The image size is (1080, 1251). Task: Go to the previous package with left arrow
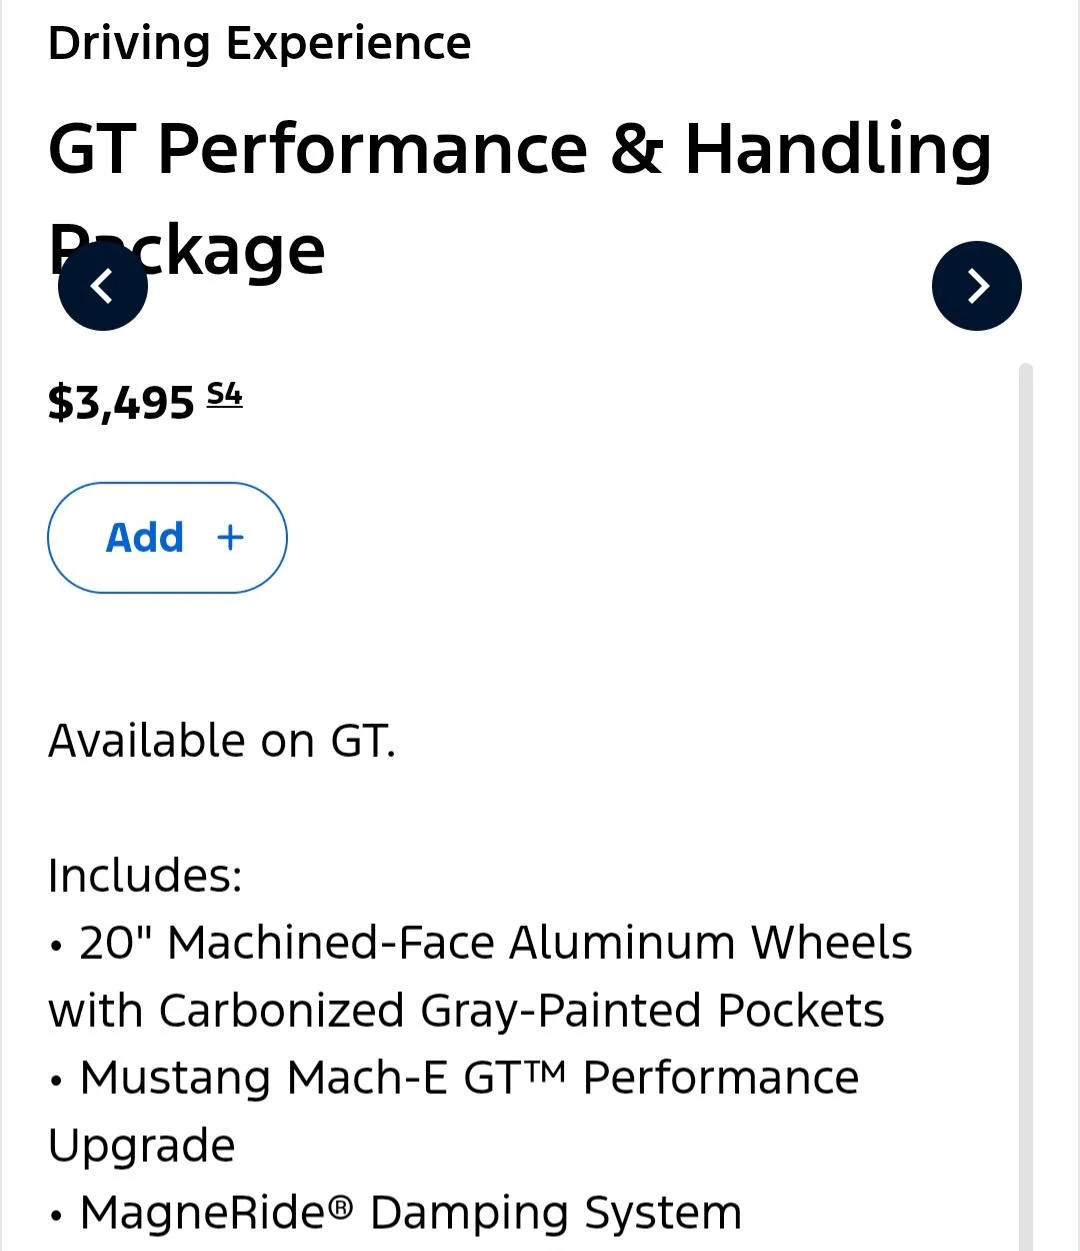pyautogui.click(x=103, y=286)
